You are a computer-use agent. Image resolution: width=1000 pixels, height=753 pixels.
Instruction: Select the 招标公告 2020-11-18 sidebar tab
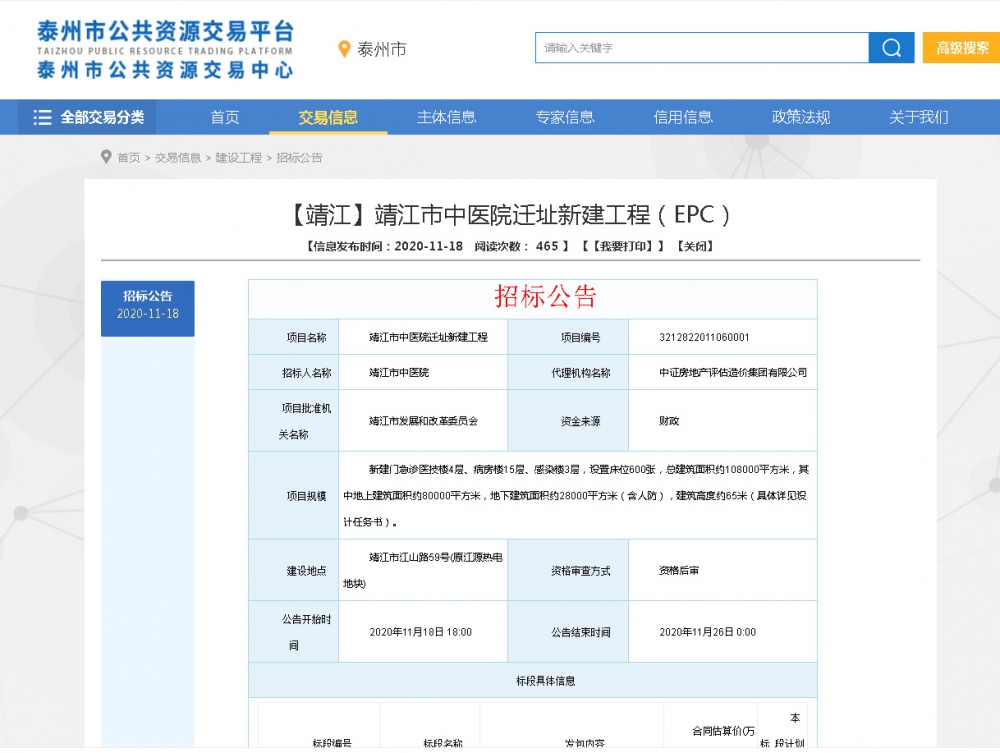tap(147, 309)
